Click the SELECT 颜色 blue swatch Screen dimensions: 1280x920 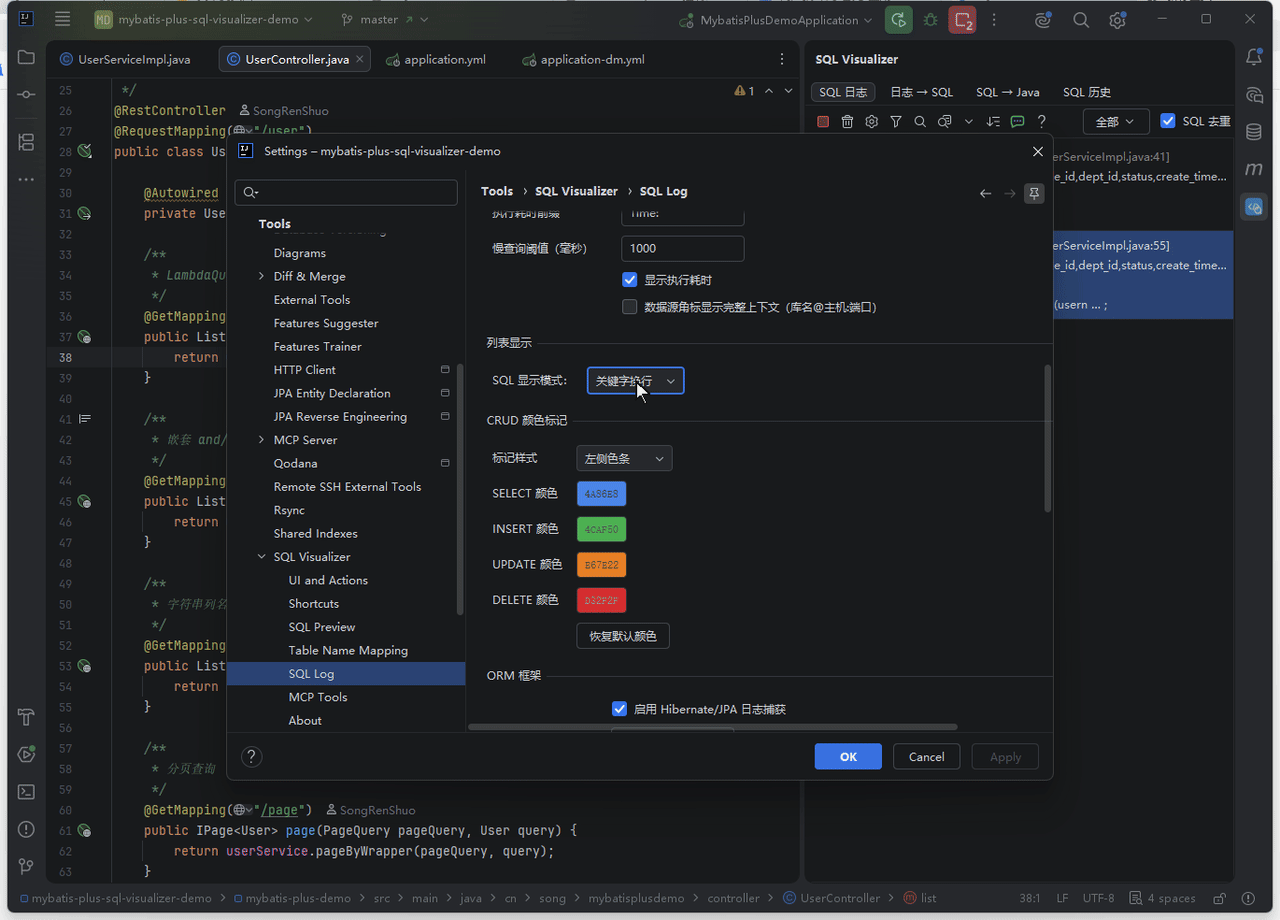pos(602,494)
